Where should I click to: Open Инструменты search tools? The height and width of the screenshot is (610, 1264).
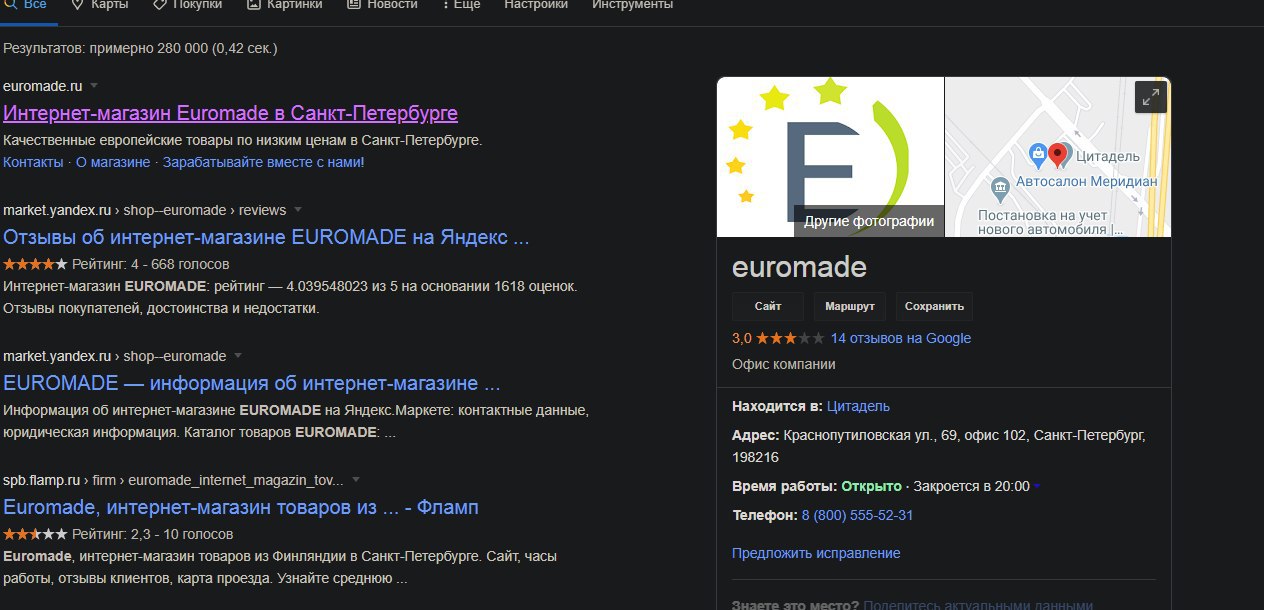tap(632, 5)
